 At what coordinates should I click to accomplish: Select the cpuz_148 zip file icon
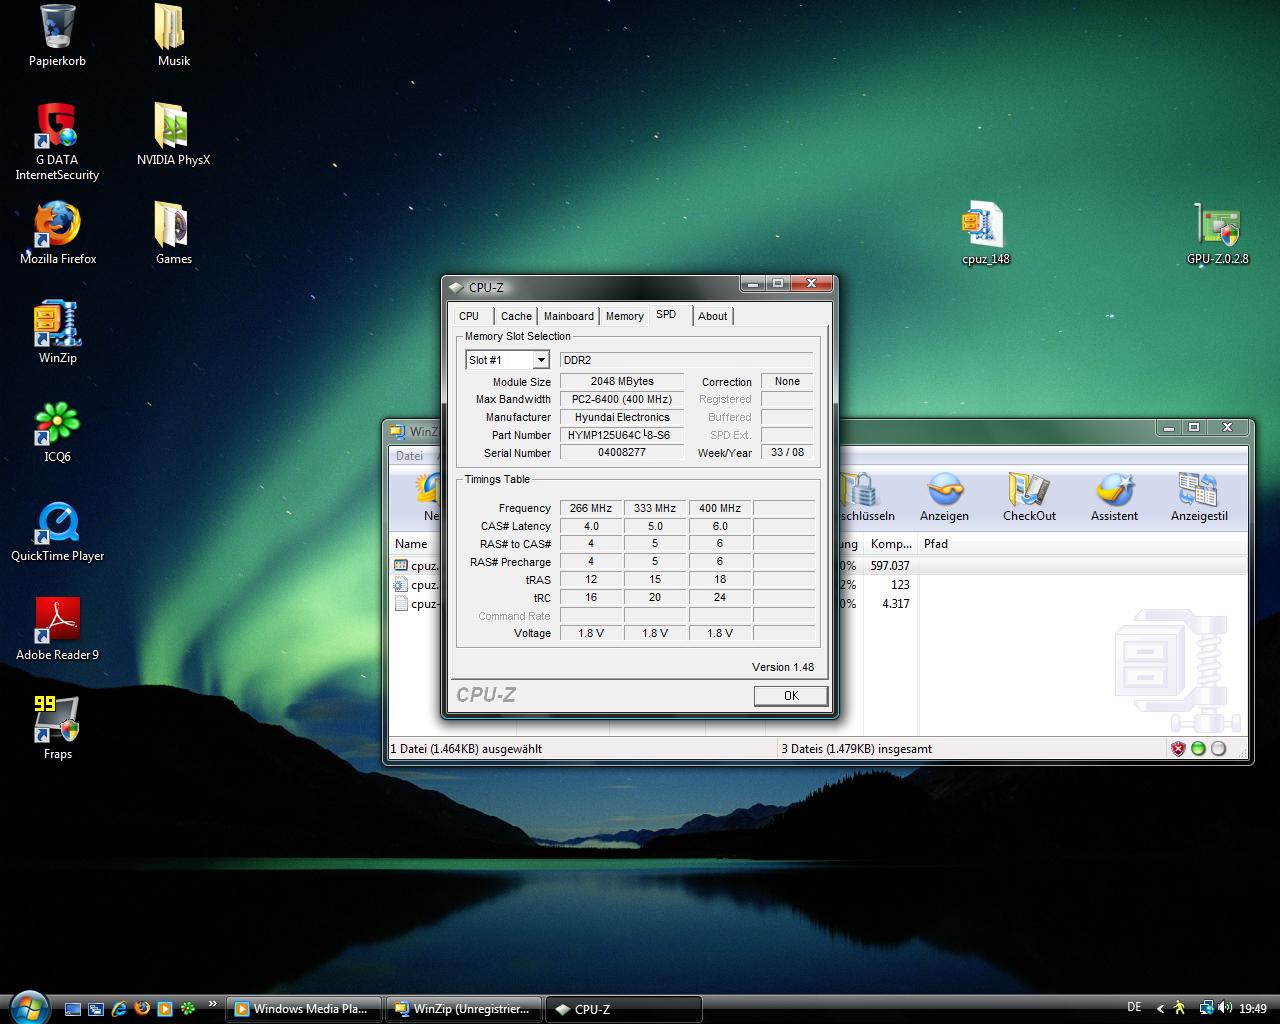(985, 225)
